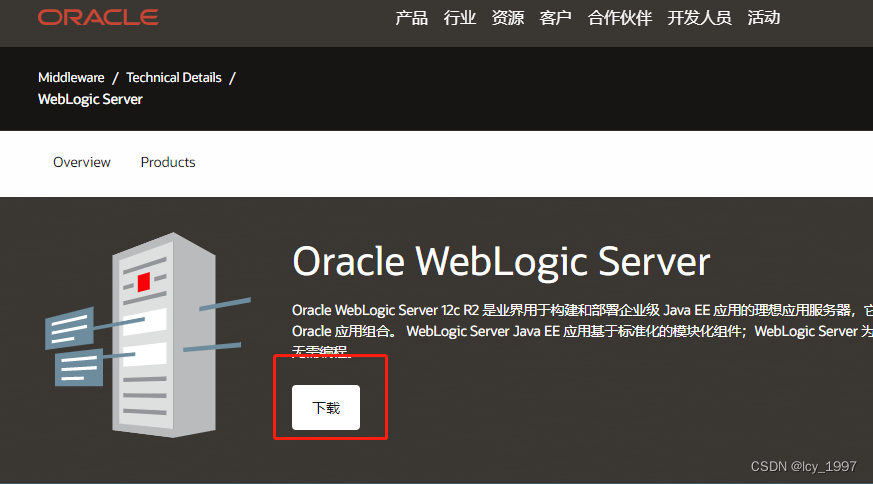
Task: Open the 客户 menu
Action: click(556, 18)
